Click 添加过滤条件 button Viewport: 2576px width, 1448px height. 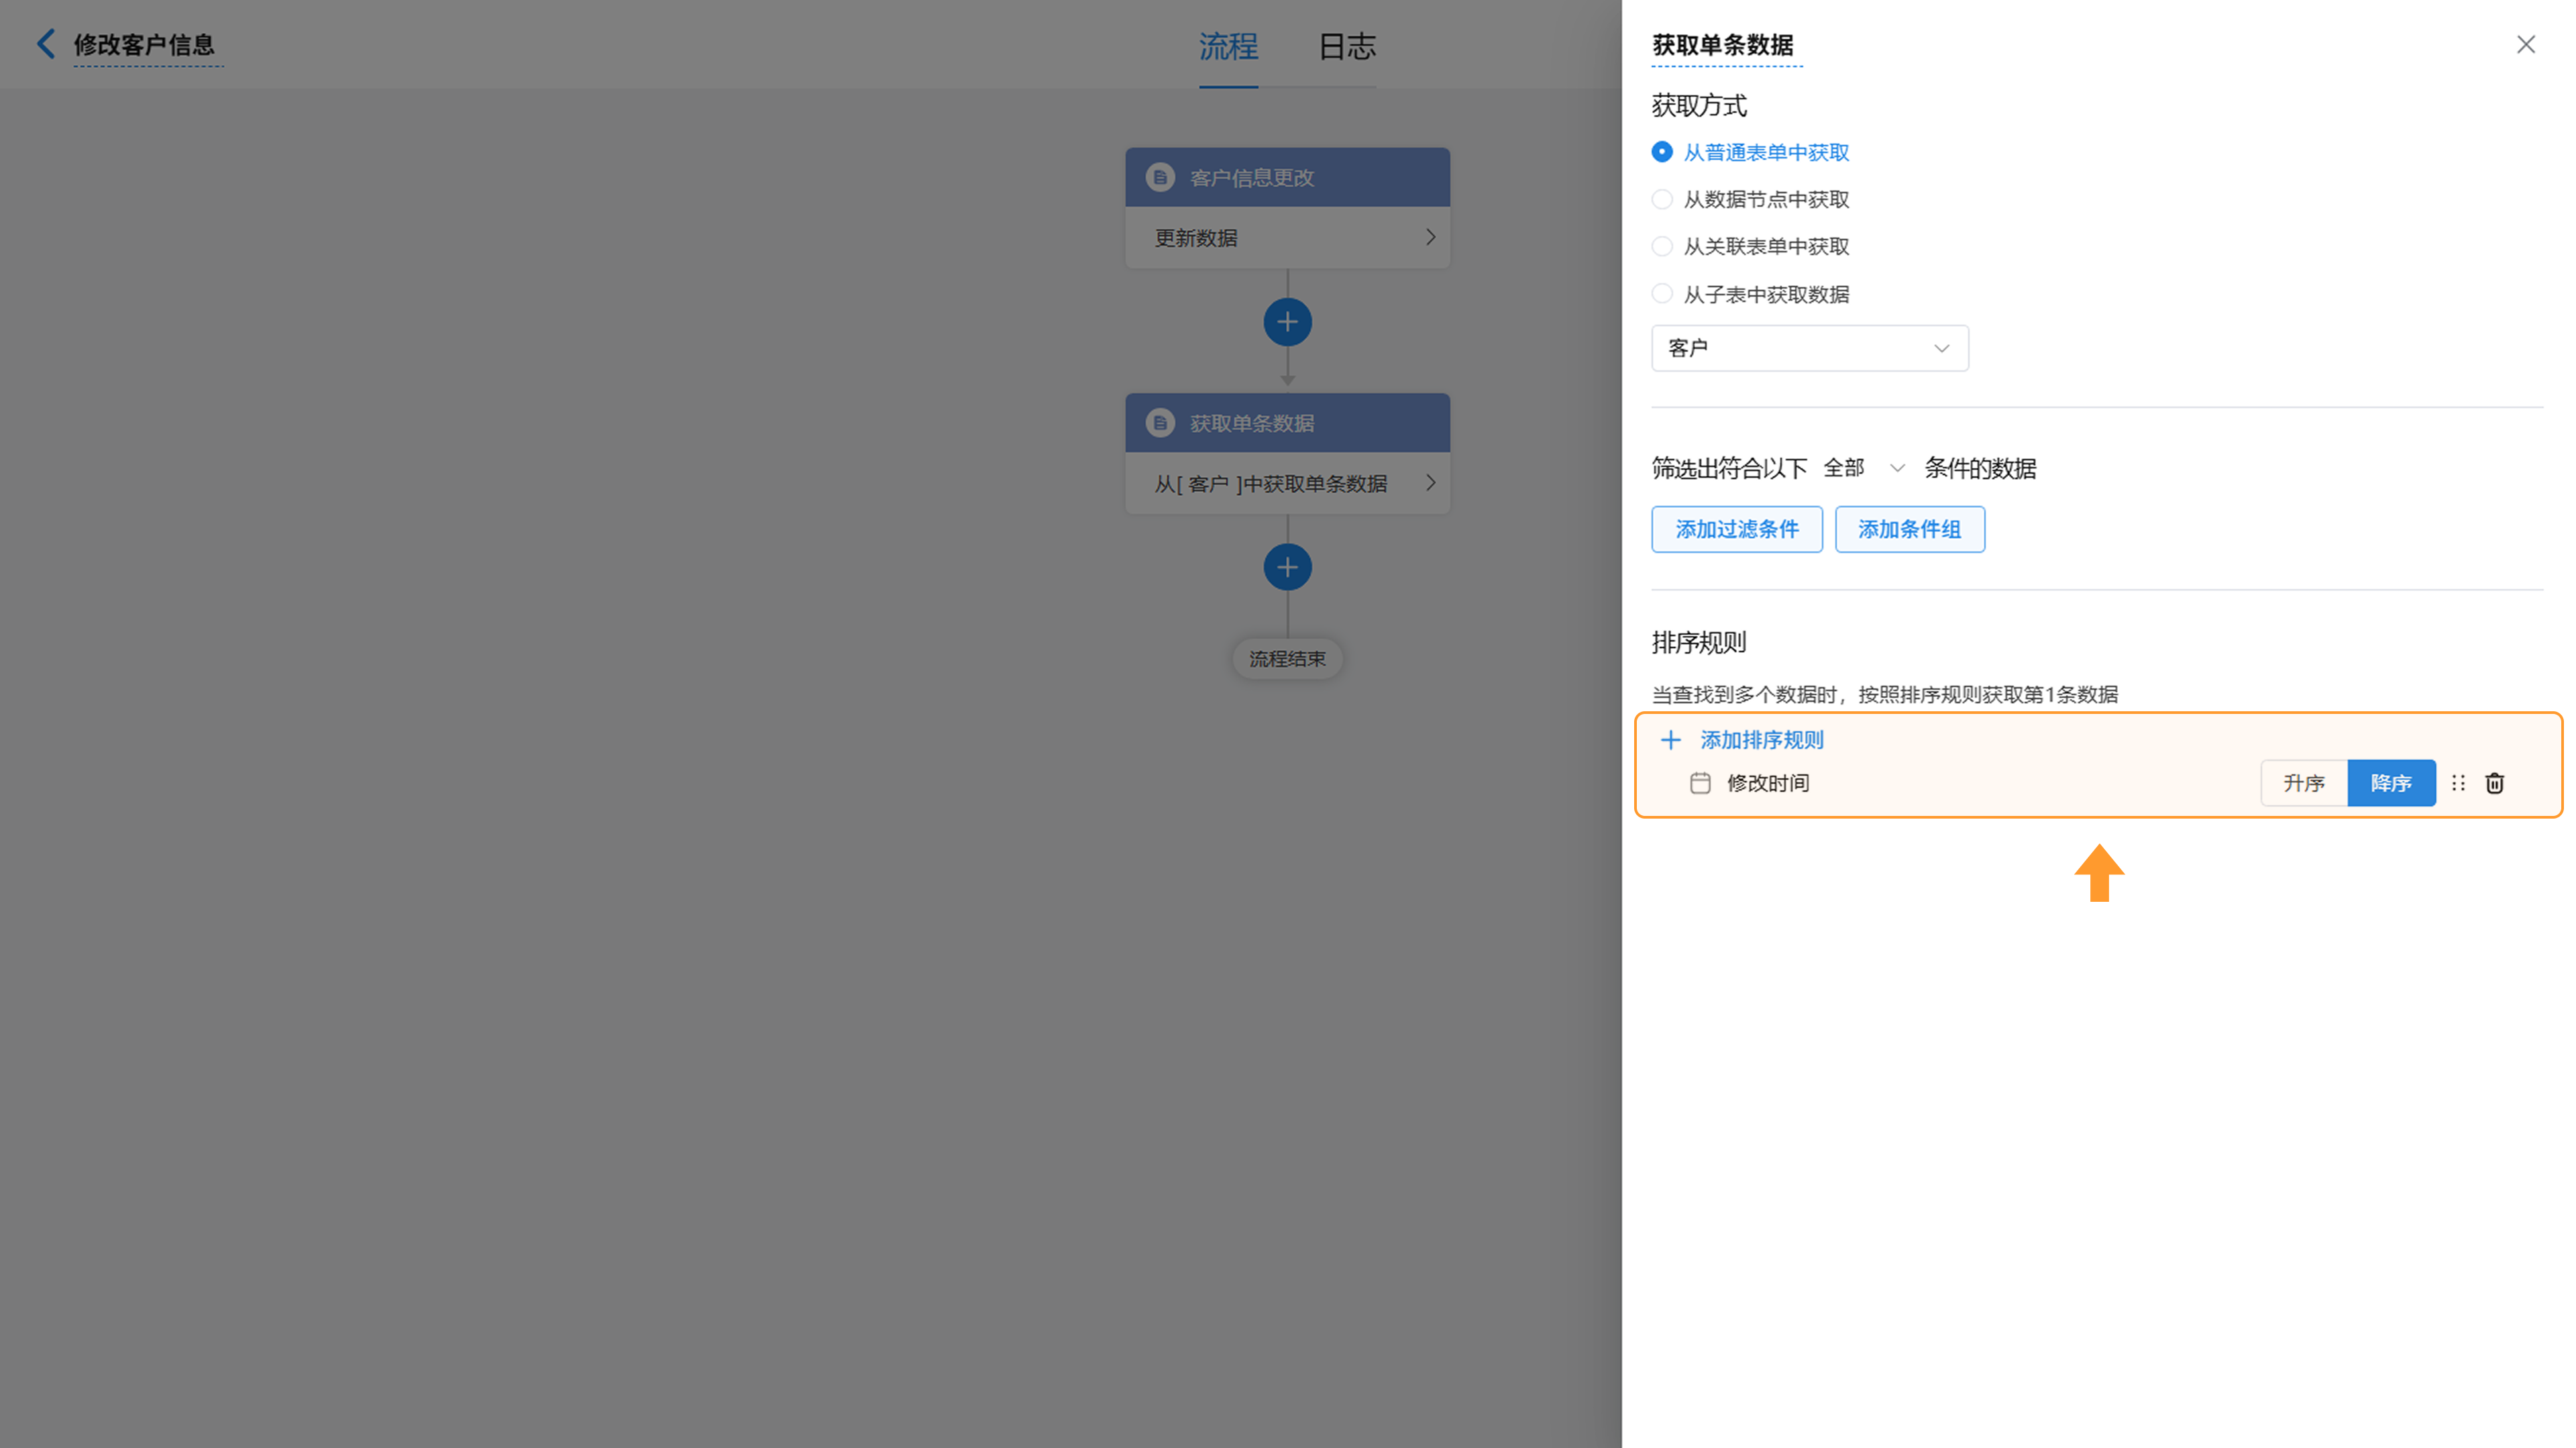click(x=1736, y=529)
